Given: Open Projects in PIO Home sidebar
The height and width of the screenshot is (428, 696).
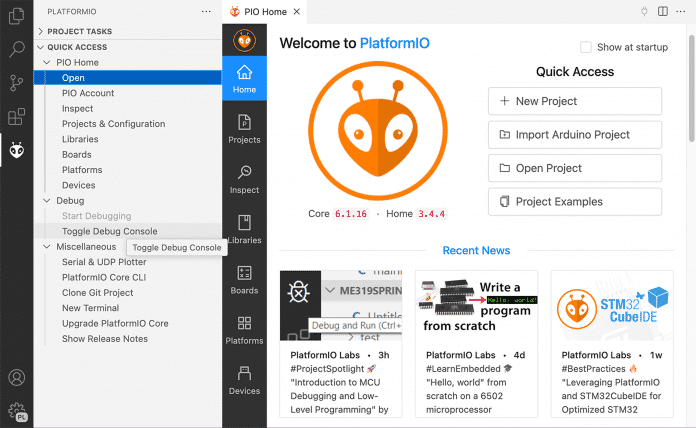Looking at the screenshot, I should 244,128.
